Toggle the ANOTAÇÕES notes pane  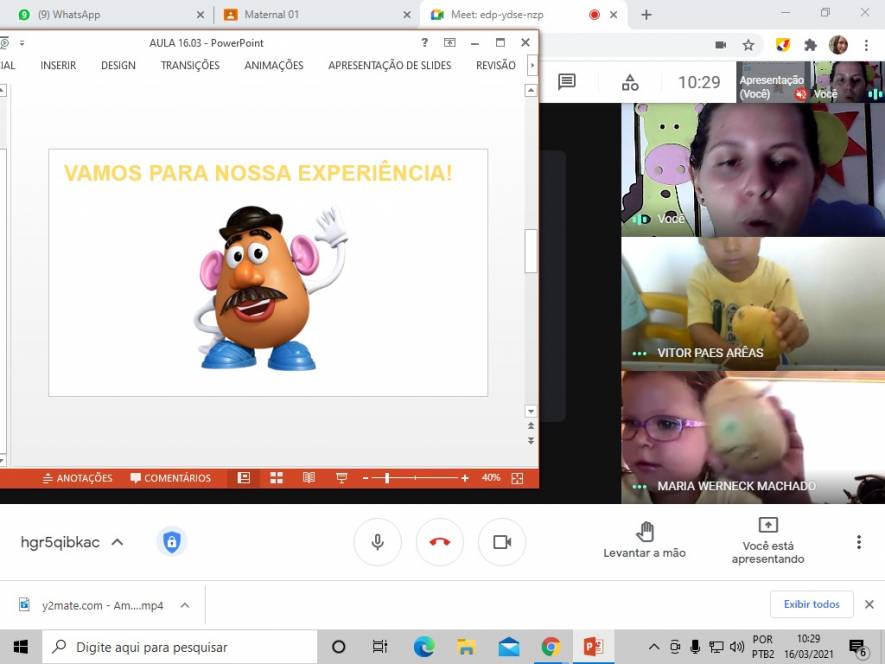click(77, 478)
